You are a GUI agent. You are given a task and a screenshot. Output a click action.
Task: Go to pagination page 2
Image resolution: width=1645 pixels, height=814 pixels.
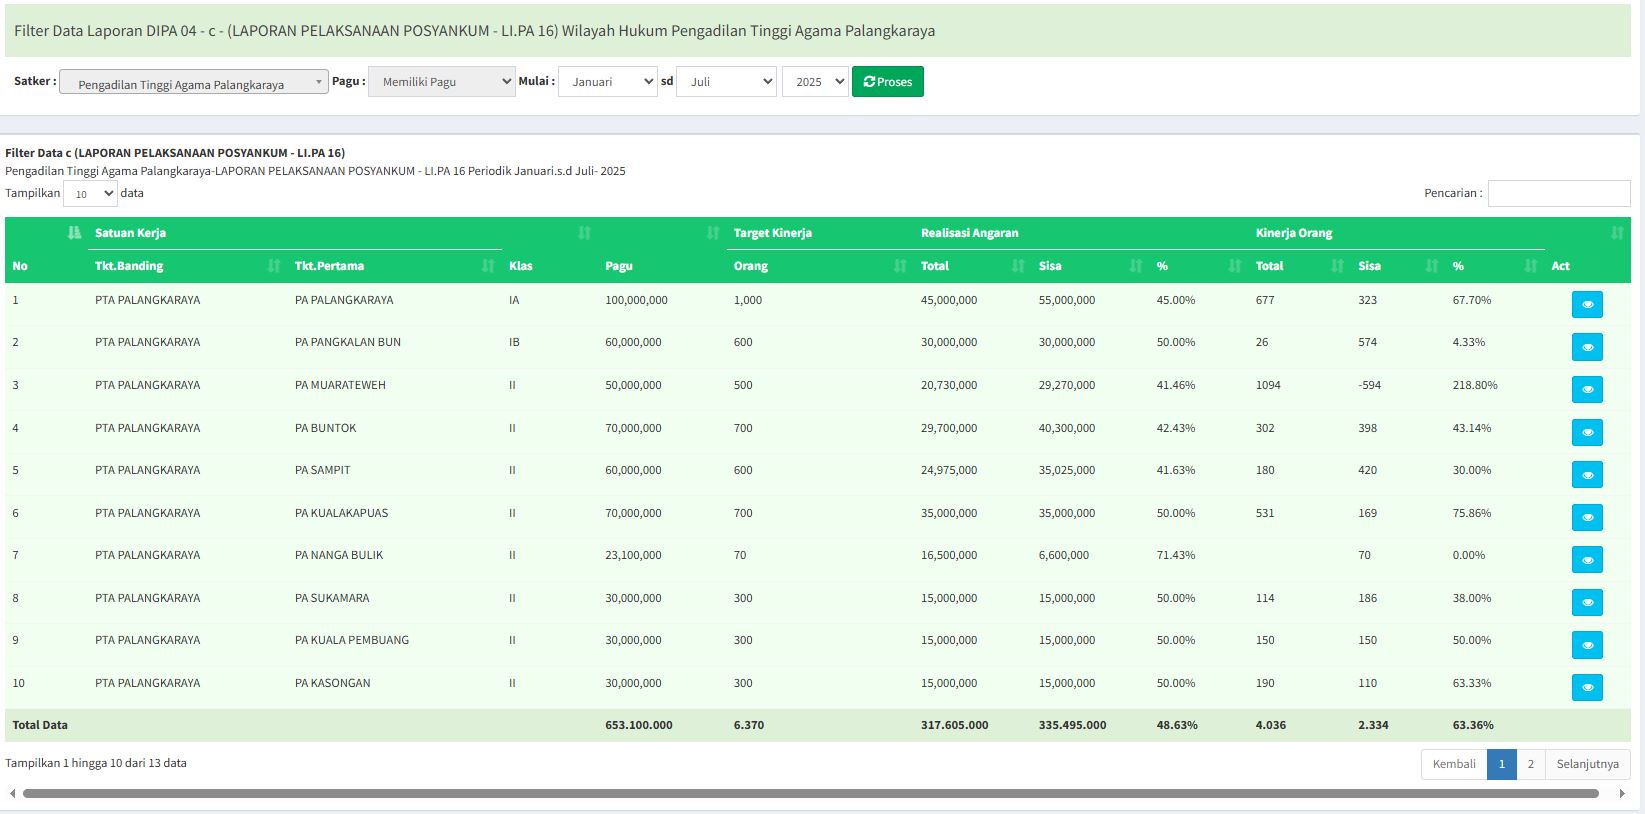pos(1530,764)
